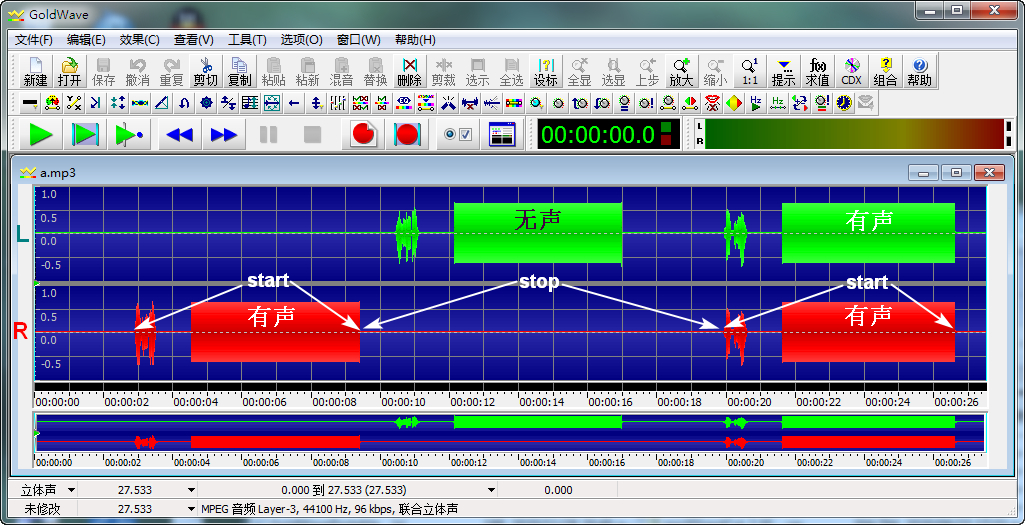This screenshot has width=1025, height=525.
Task: Click the green Play button
Action: coord(40,135)
